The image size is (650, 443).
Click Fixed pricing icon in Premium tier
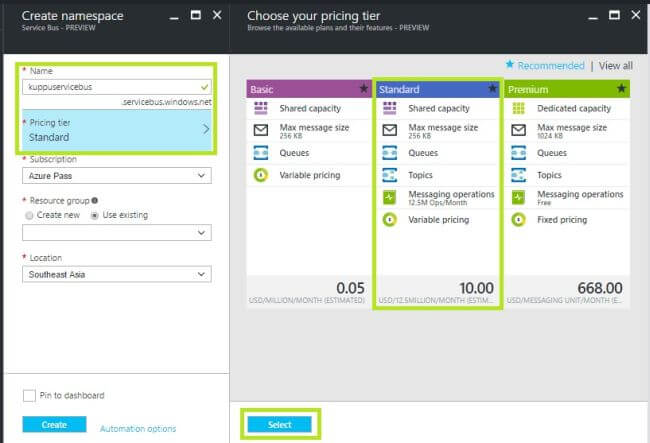click(519, 220)
